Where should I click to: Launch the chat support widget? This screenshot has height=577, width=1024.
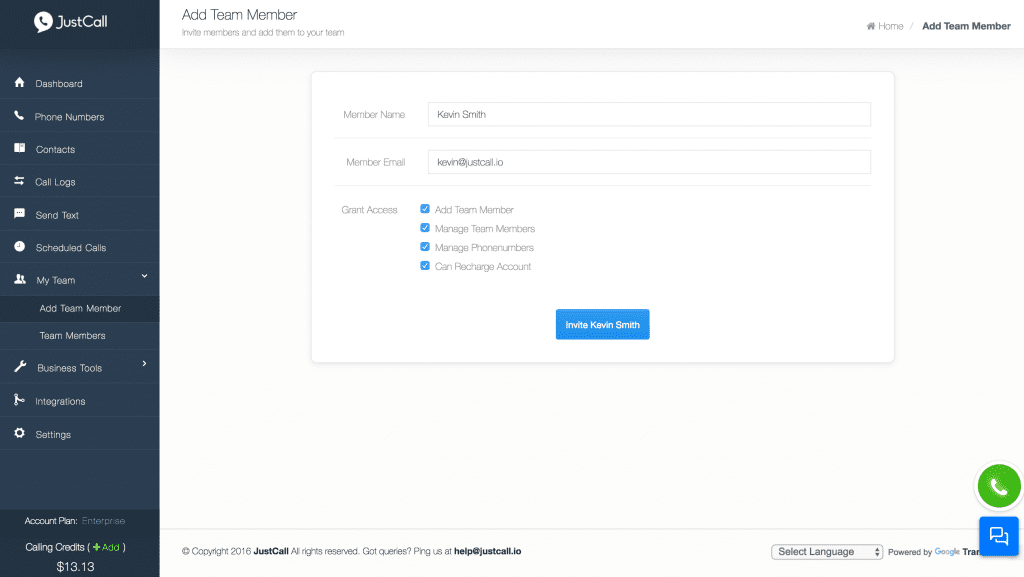pyautogui.click(x=998, y=536)
